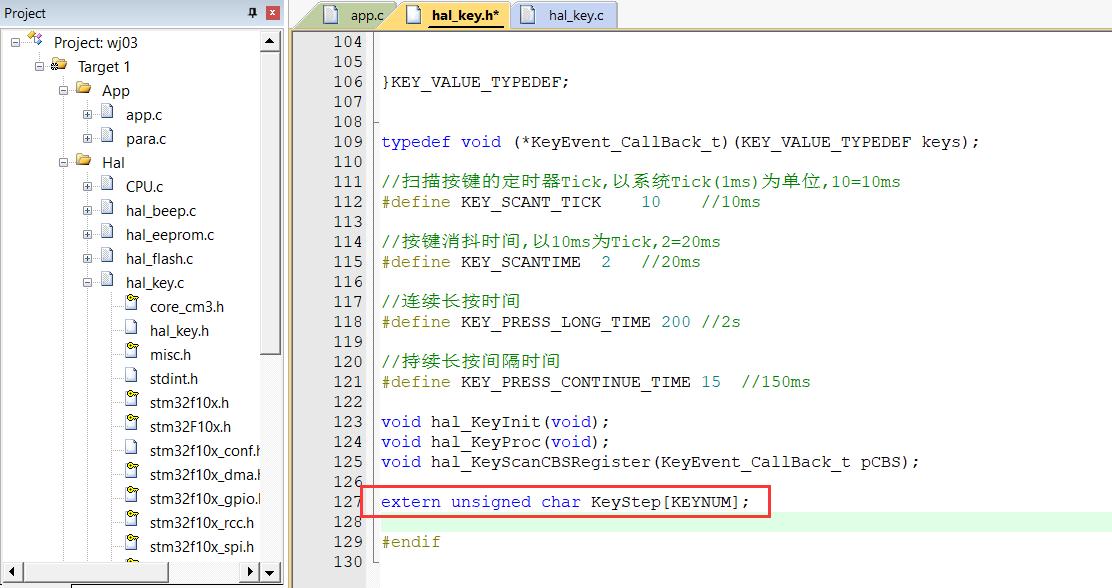
Task: Click the app.c file icon
Action: click(107, 112)
